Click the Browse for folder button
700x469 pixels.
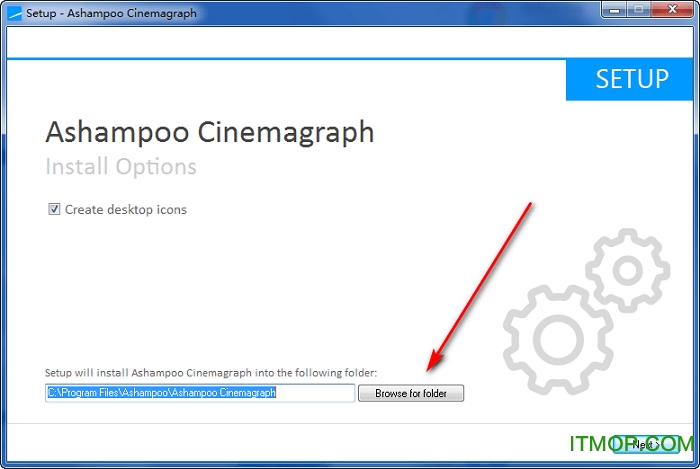(411, 393)
